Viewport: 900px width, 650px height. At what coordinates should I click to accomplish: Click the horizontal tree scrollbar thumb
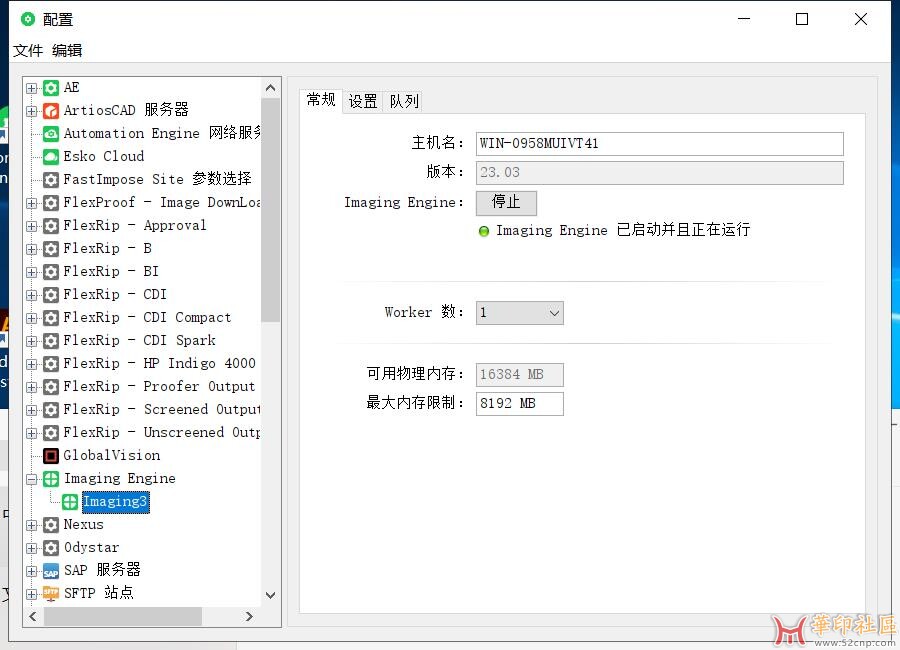[123, 616]
